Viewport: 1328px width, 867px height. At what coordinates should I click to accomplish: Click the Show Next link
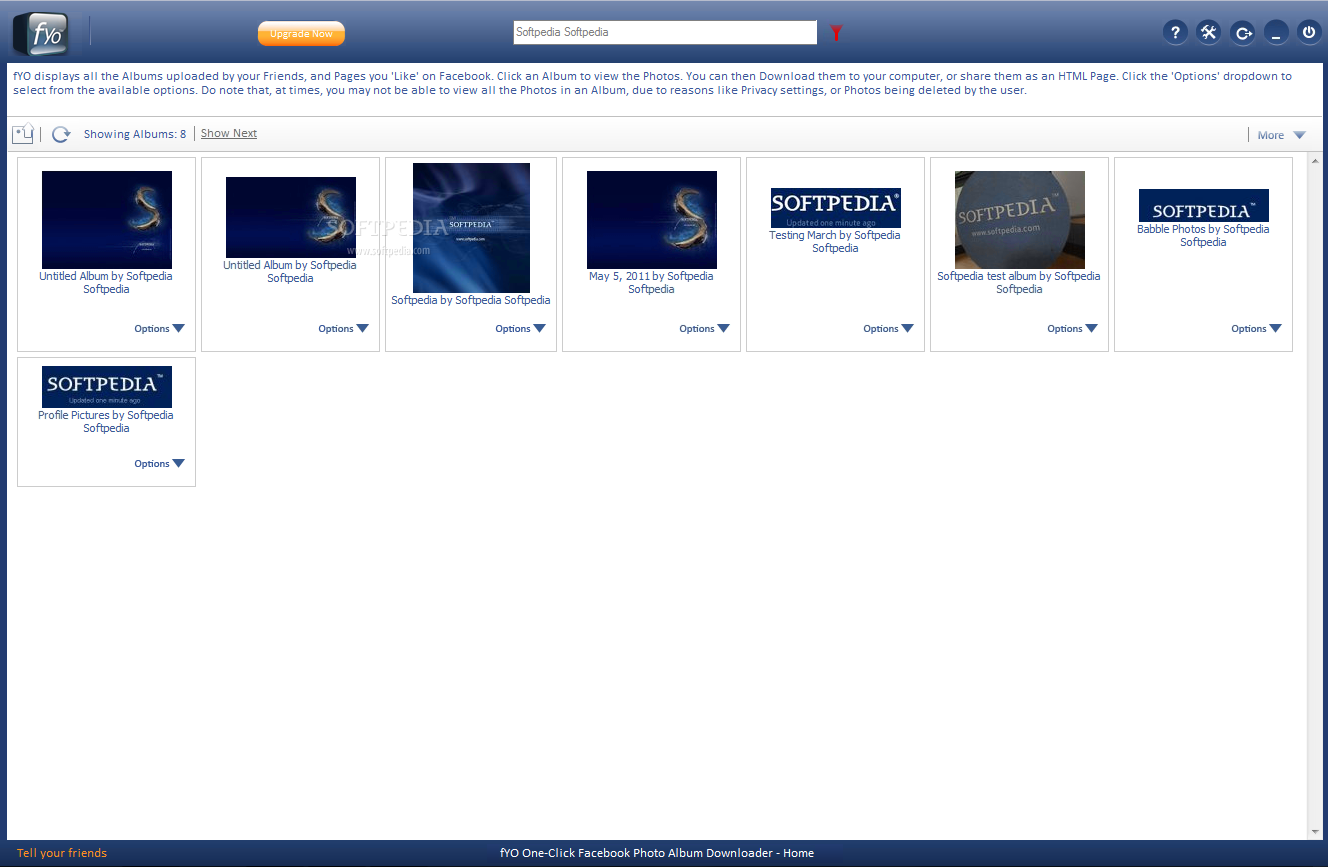click(229, 133)
